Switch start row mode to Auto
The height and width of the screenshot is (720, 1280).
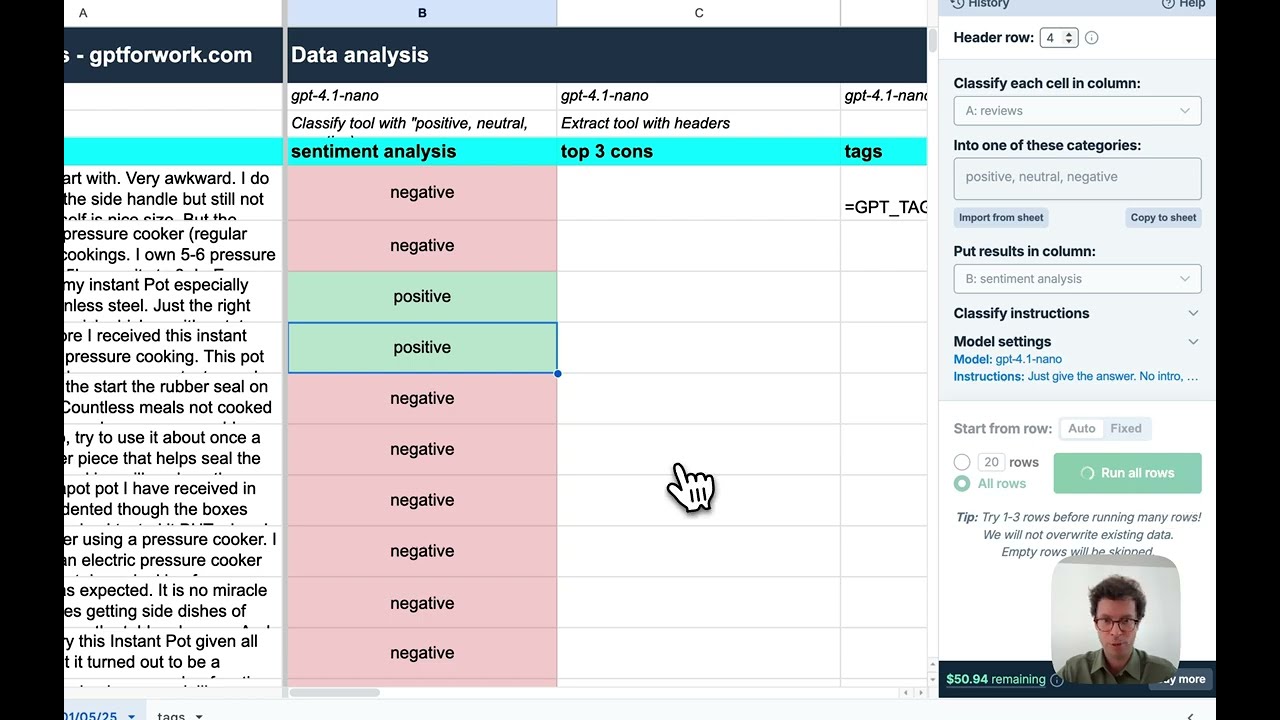tap(1081, 429)
